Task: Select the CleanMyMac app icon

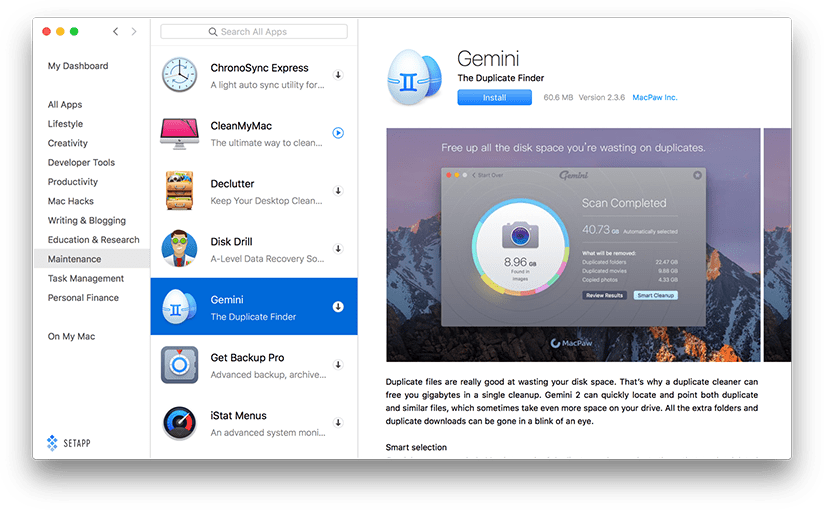Action: click(180, 133)
